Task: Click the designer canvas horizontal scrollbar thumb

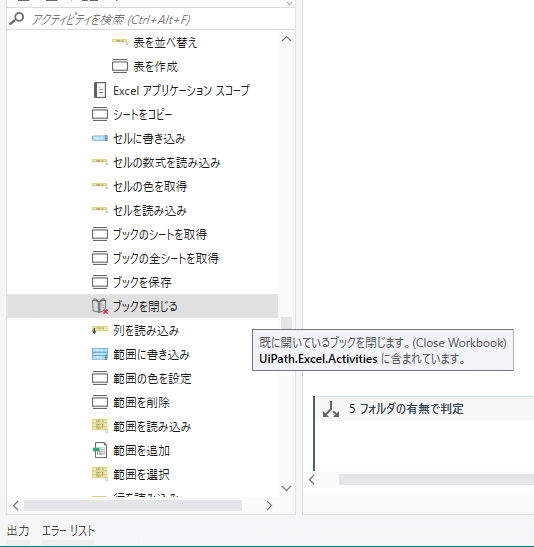Action: tap(436, 480)
